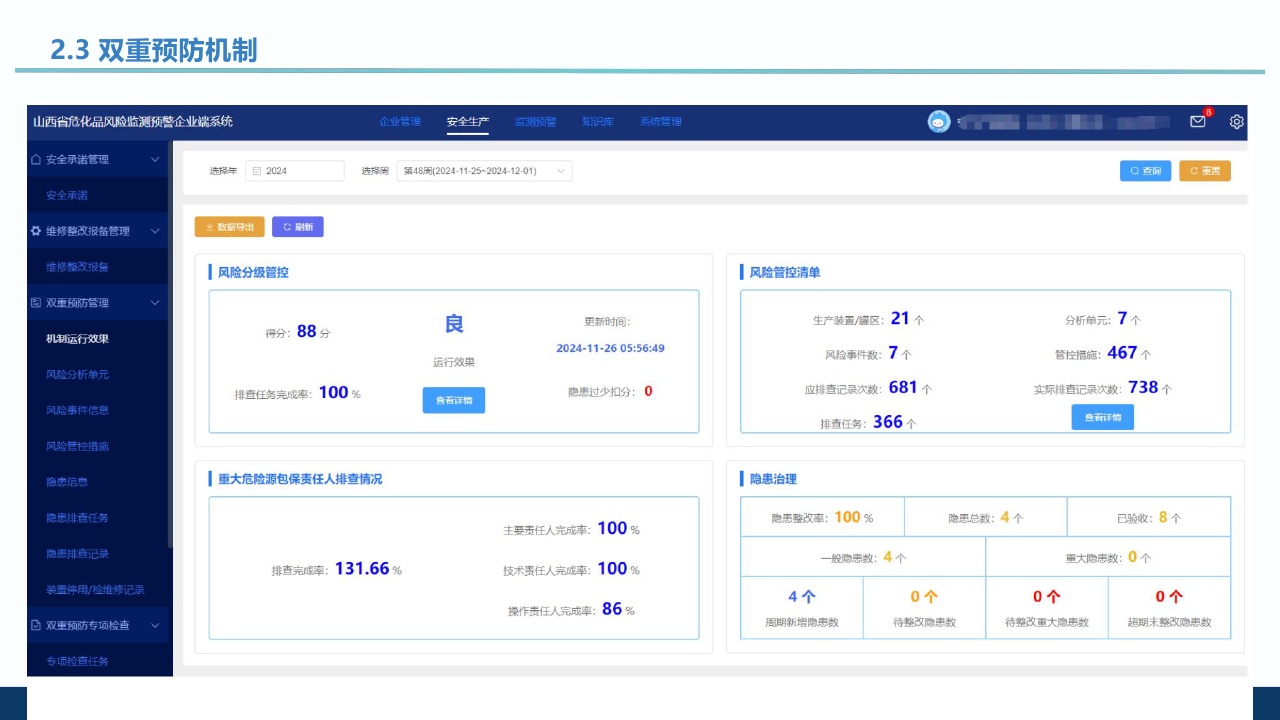
Task: Click the 双重预防专项检查 sidebar icon
Action: point(36,625)
